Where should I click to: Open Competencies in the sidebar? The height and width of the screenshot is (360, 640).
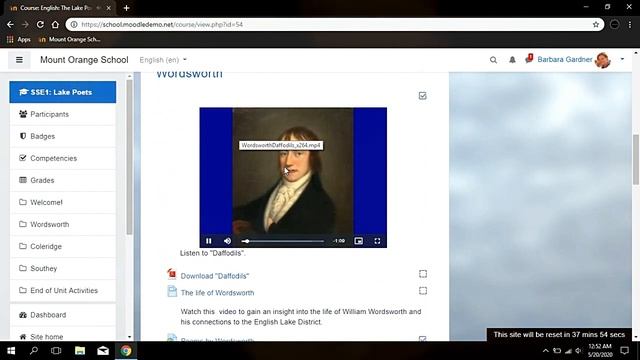[63, 158]
